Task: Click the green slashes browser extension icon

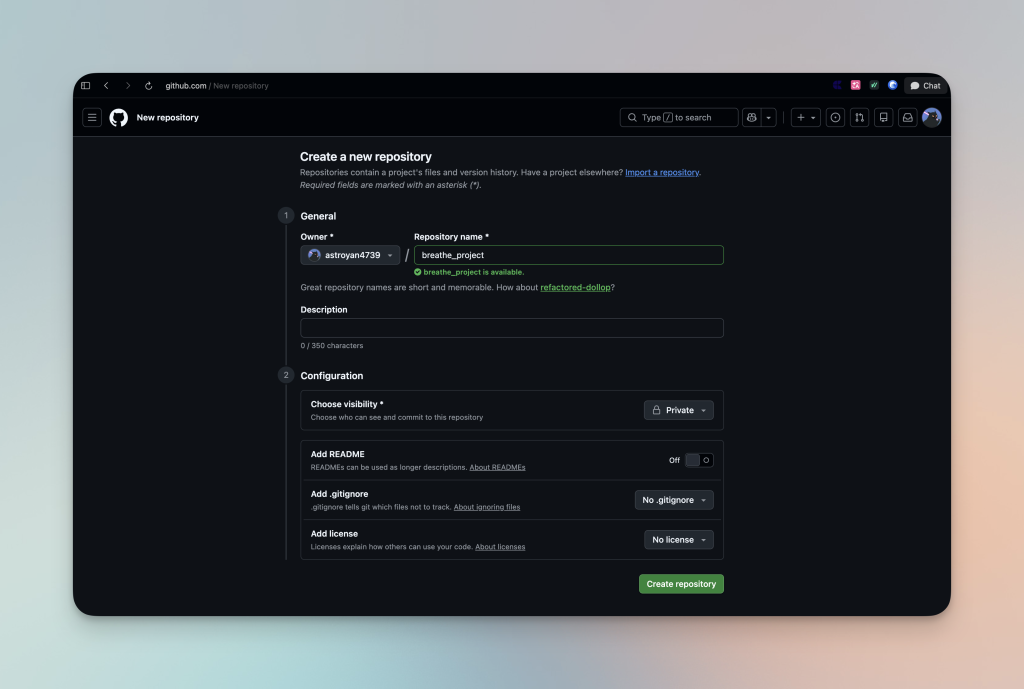Action: point(874,86)
